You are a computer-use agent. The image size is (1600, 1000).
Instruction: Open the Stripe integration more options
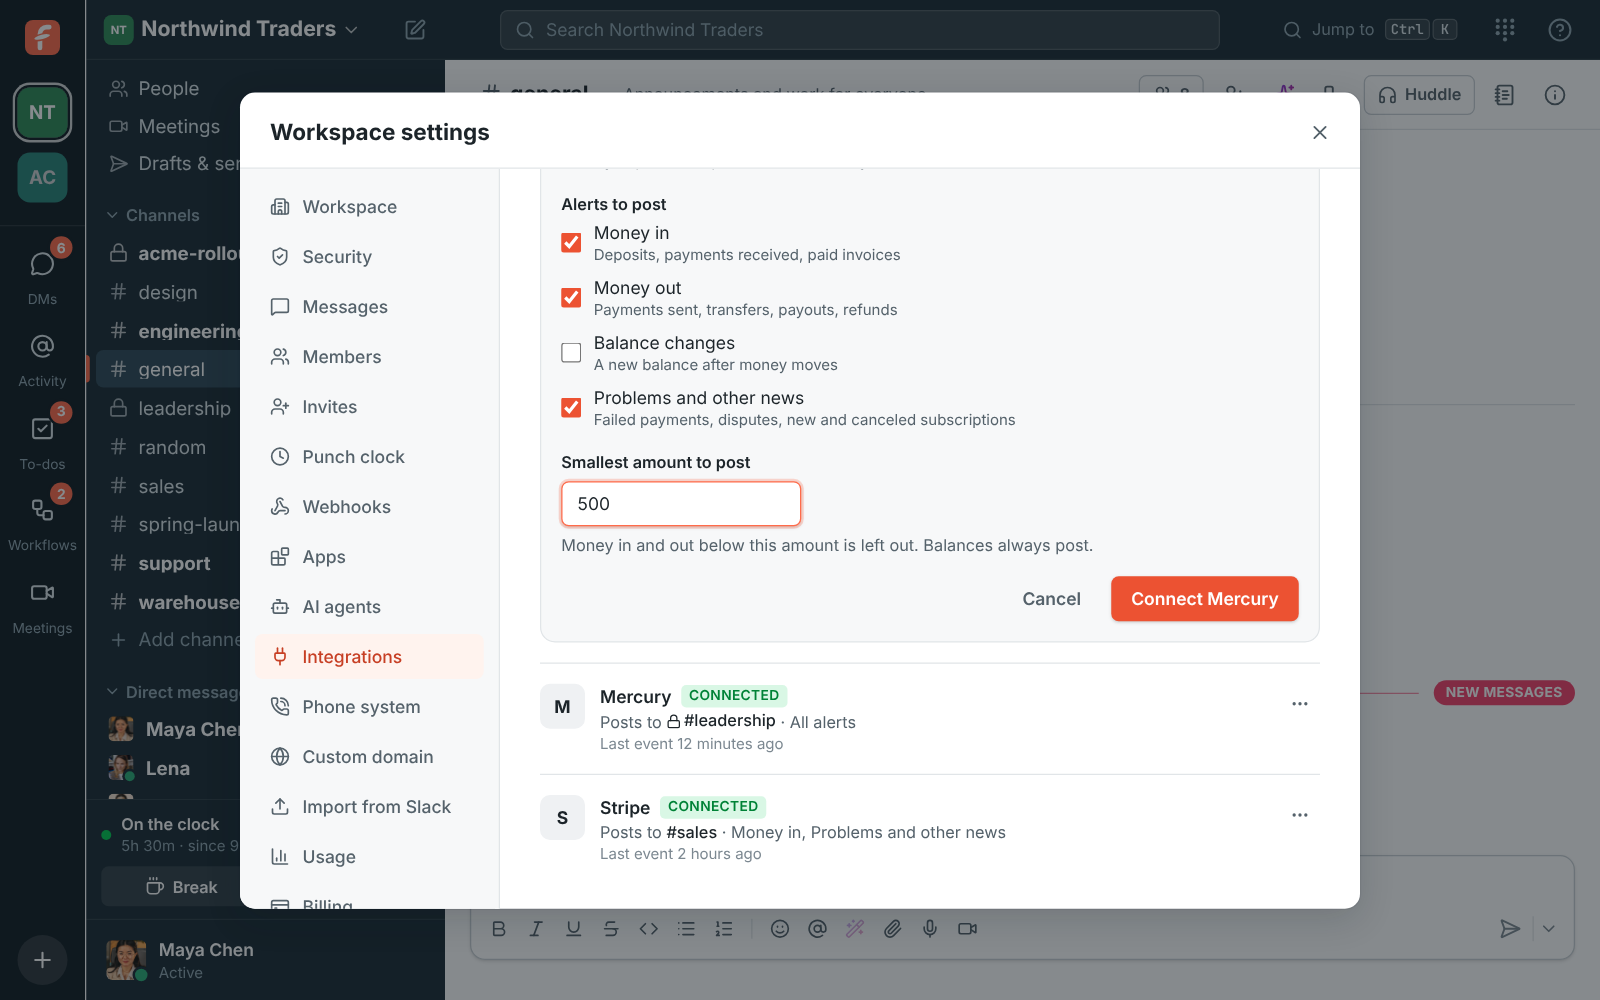click(x=1299, y=815)
